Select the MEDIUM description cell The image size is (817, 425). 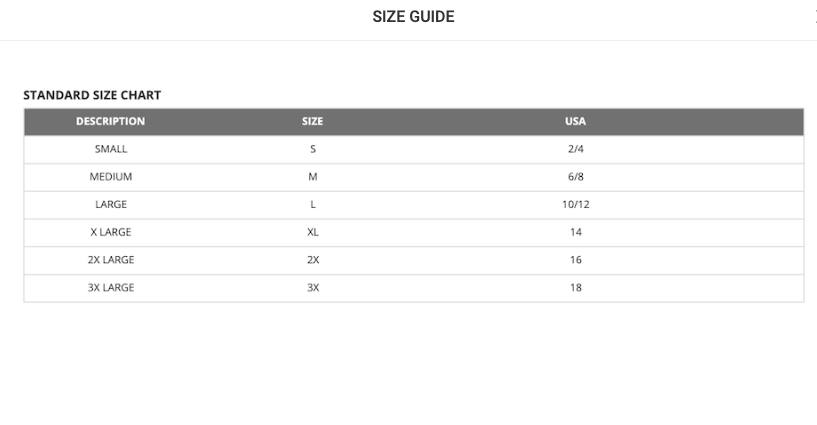[111, 177]
